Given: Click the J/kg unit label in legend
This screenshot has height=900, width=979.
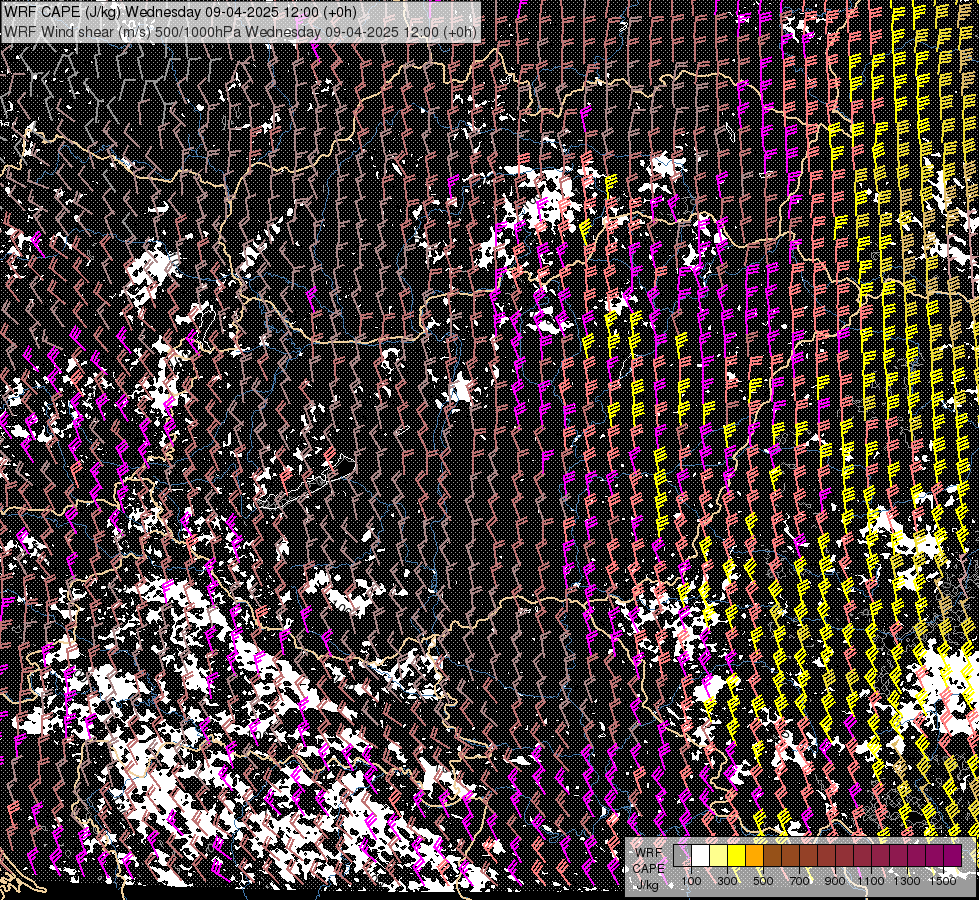Looking at the screenshot, I should pos(648,885).
